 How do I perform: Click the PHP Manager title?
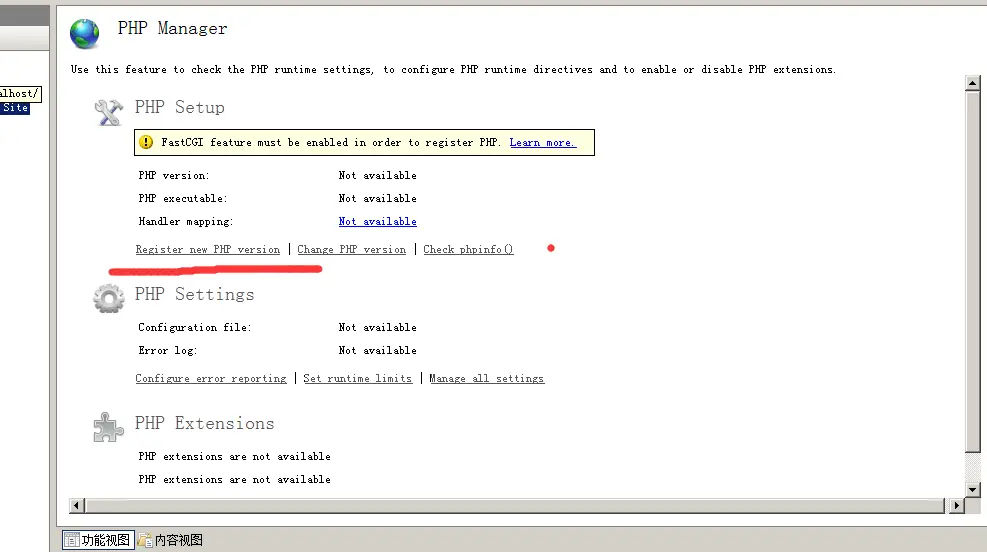point(172,29)
